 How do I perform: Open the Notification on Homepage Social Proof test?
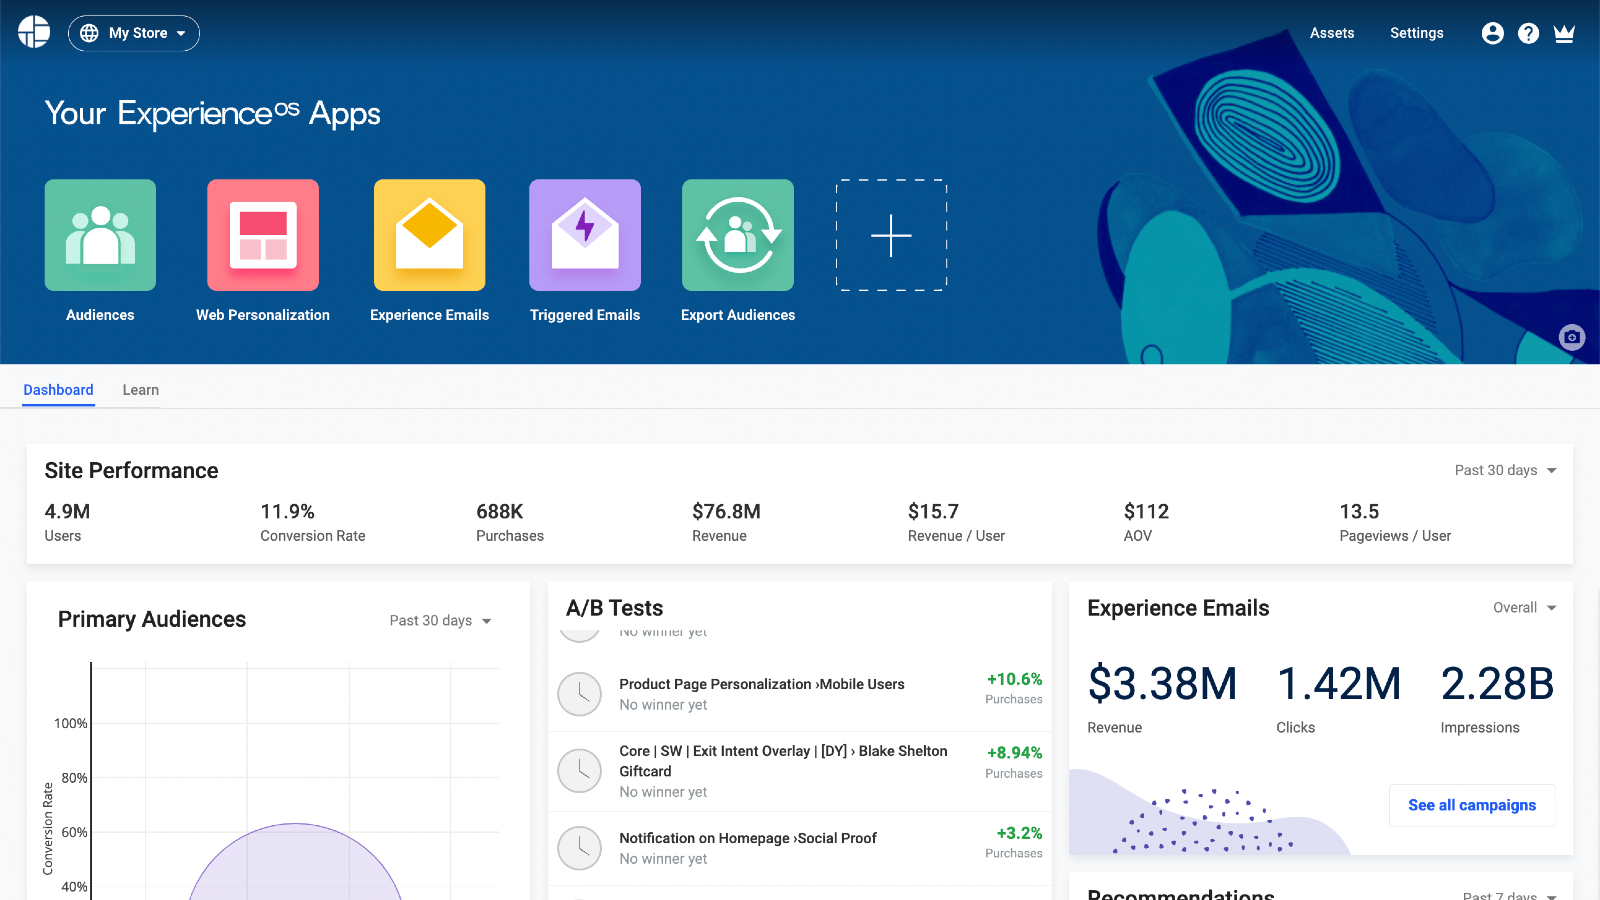(747, 838)
